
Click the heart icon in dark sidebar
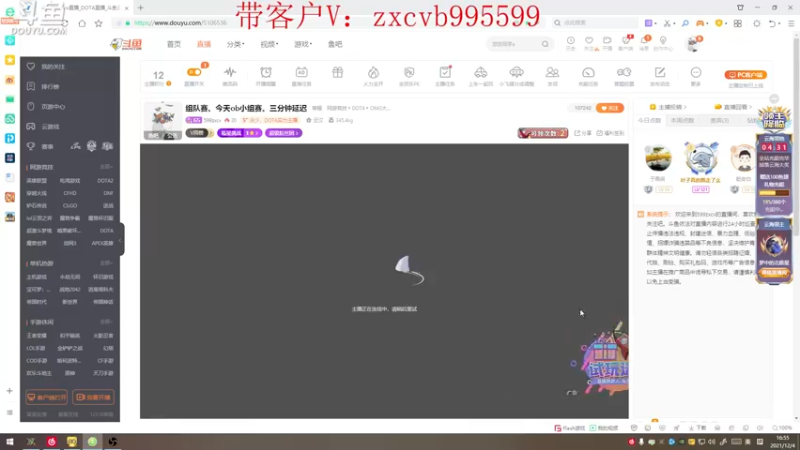coord(31,66)
